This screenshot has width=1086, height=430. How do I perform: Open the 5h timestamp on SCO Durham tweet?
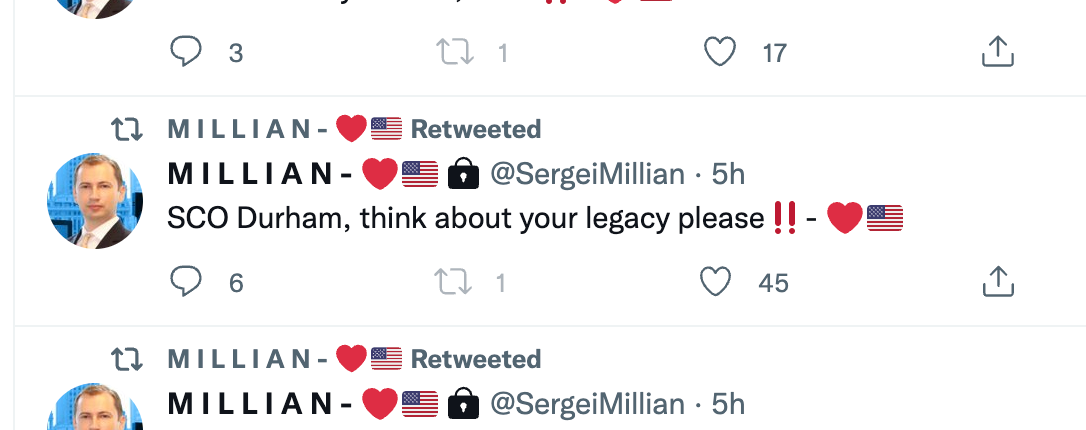pos(728,175)
